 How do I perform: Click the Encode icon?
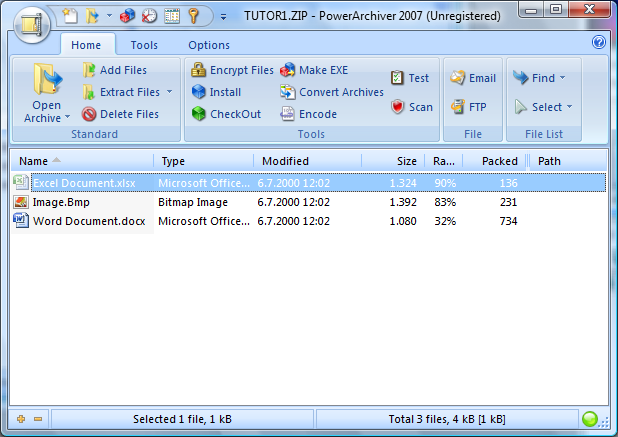[x=287, y=114]
